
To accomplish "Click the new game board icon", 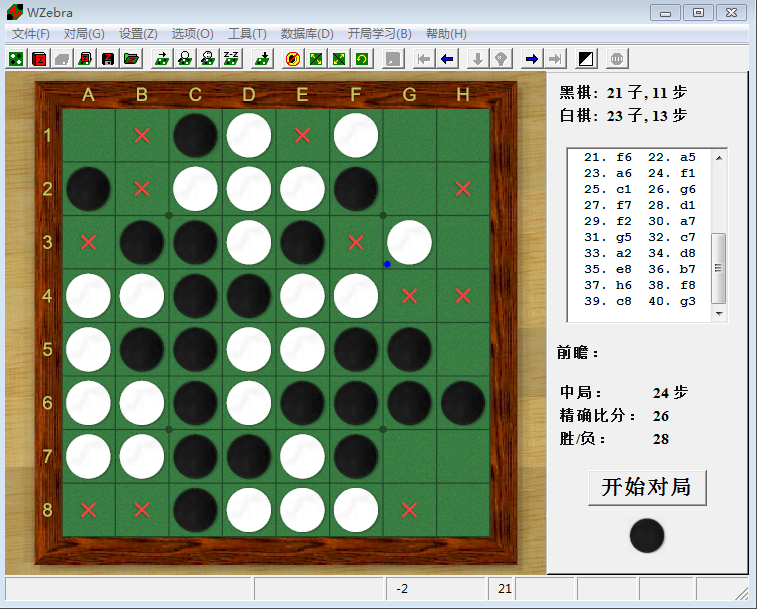I will pyautogui.click(x=16, y=59).
